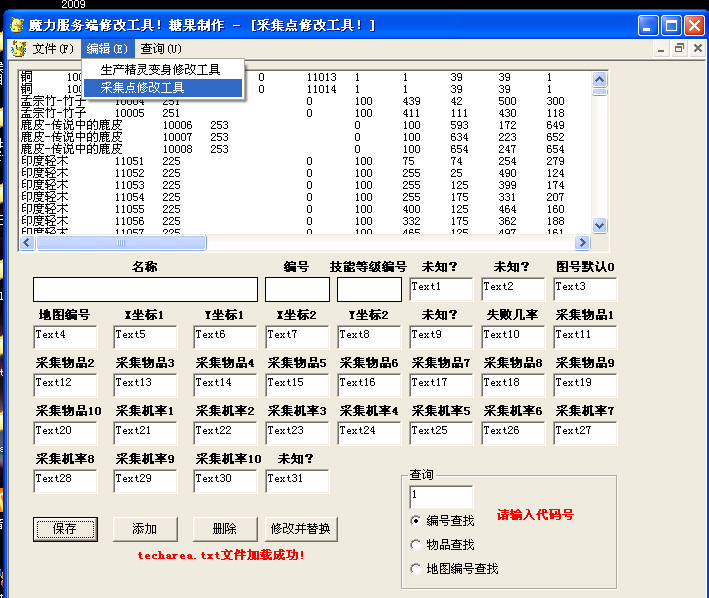Restore the inner child window via menu bar button

tap(680, 48)
